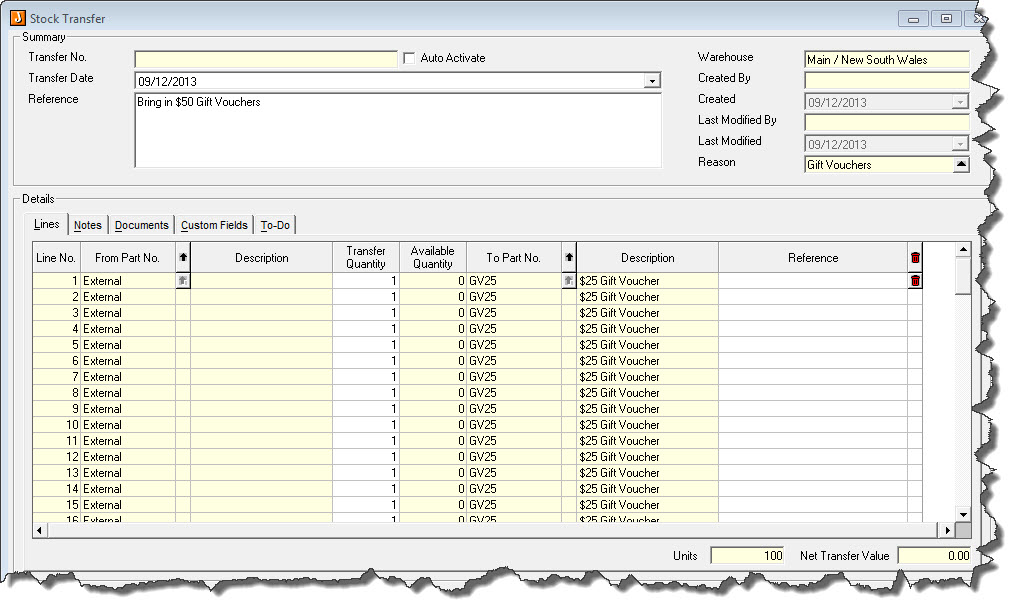Delete line 1 using its trash icon
The image size is (1020, 615).
point(915,281)
